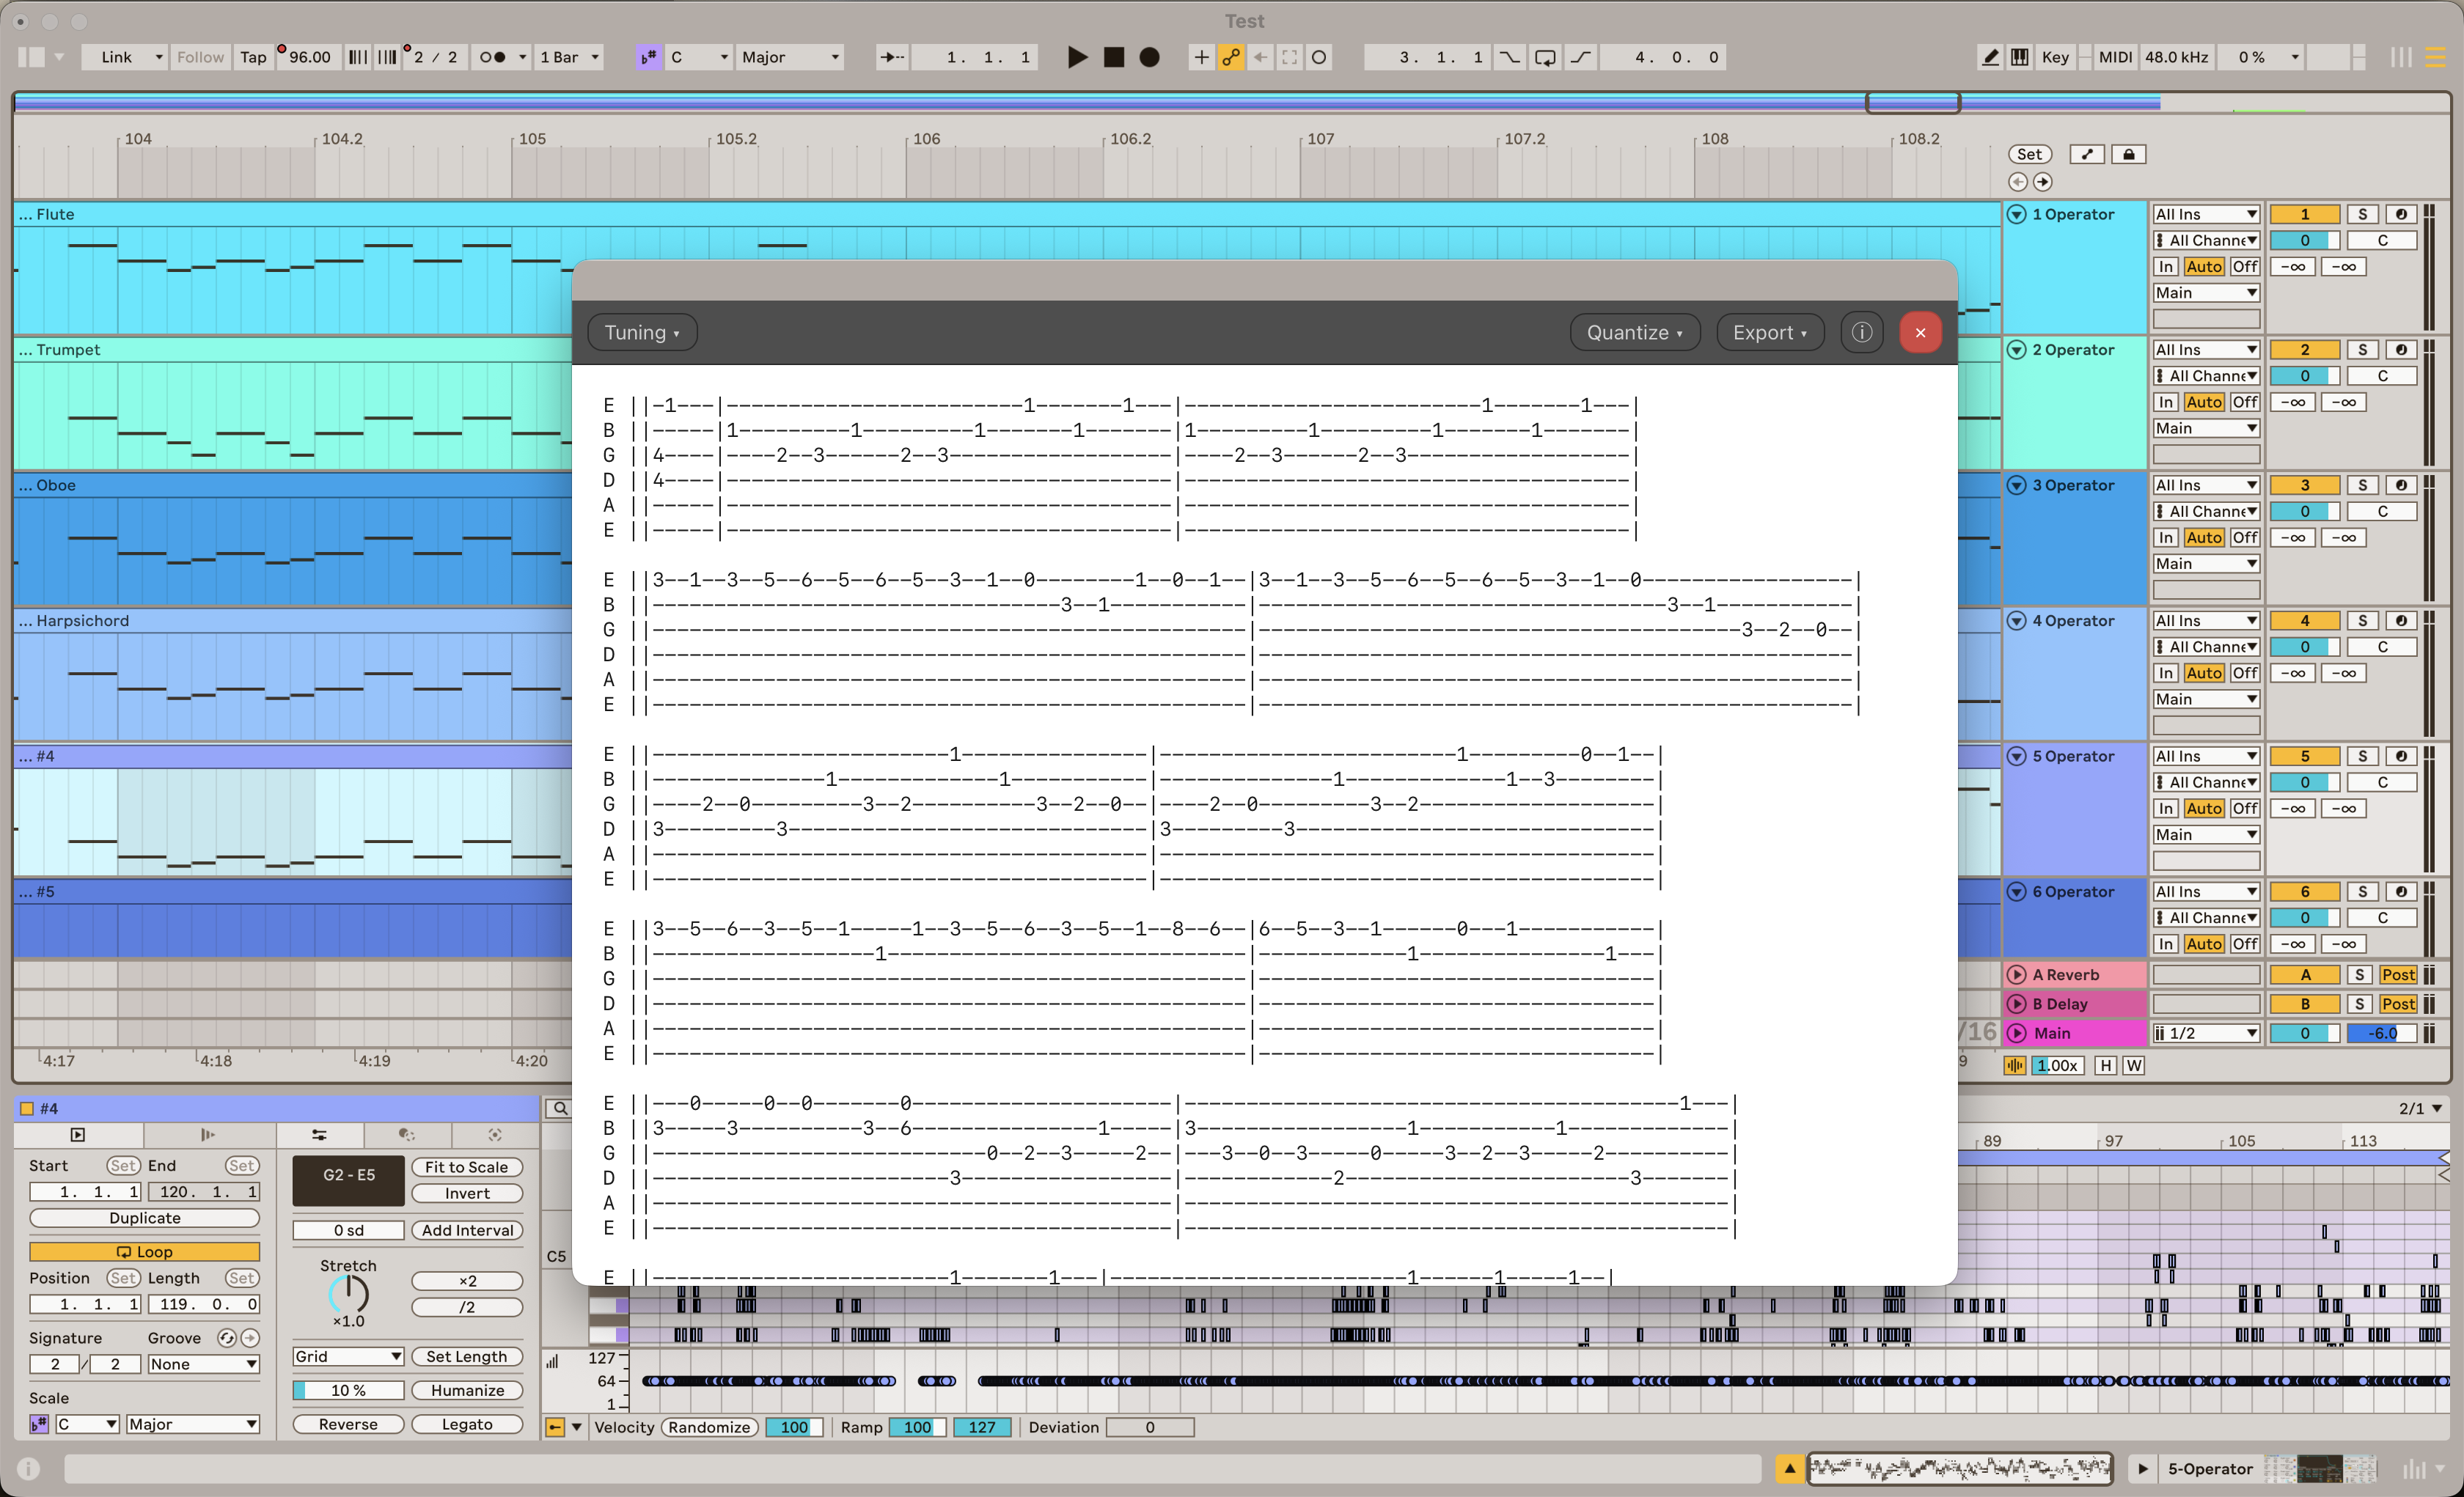2464x1497 pixels.
Task: Click the 10 % humanize amount slider
Action: [x=348, y=1390]
